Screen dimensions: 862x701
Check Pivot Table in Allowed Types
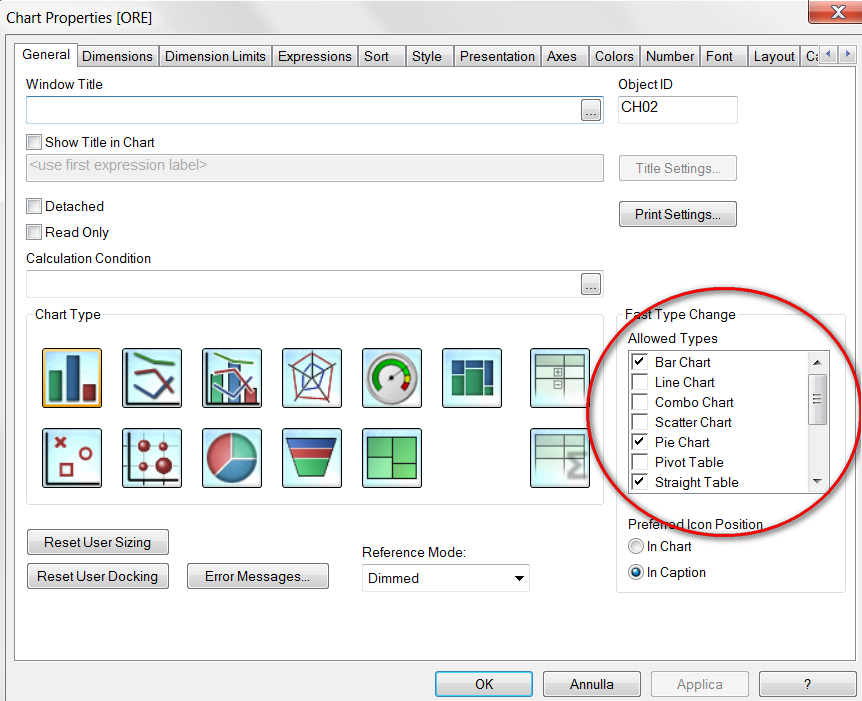click(x=639, y=462)
